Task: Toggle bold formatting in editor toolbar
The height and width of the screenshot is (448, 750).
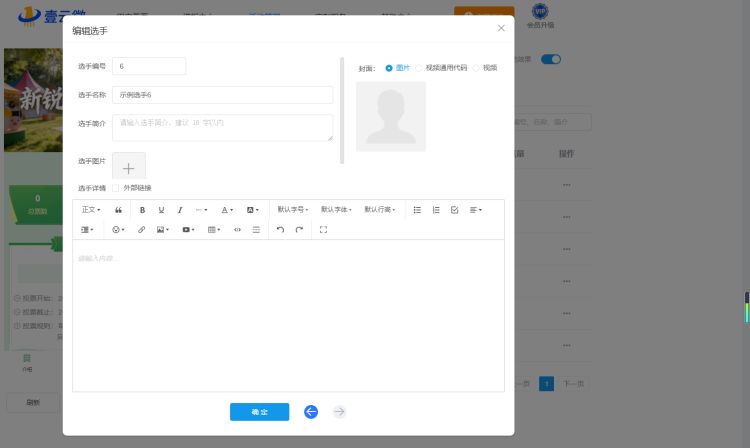Action: point(142,210)
